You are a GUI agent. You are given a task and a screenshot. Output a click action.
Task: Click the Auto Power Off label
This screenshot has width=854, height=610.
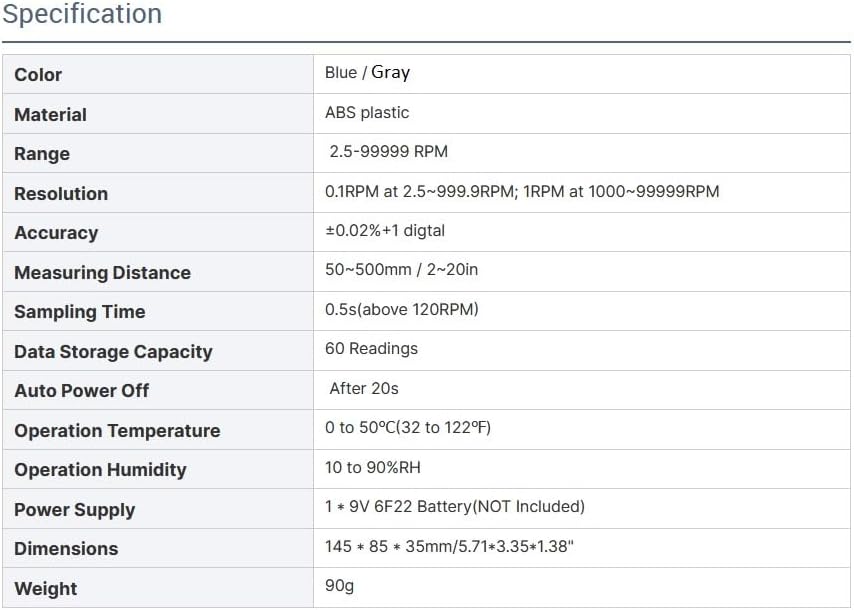tap(82, 391)
